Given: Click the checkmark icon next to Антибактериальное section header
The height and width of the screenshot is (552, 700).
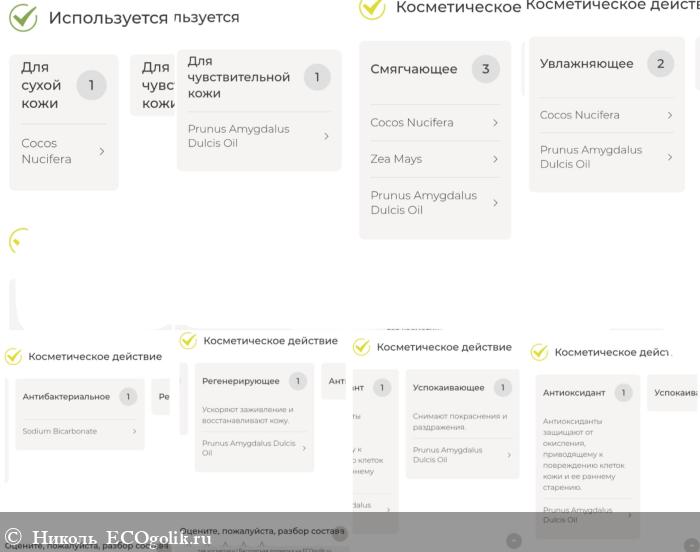Looking at the screenshot, I should point(13,356).
